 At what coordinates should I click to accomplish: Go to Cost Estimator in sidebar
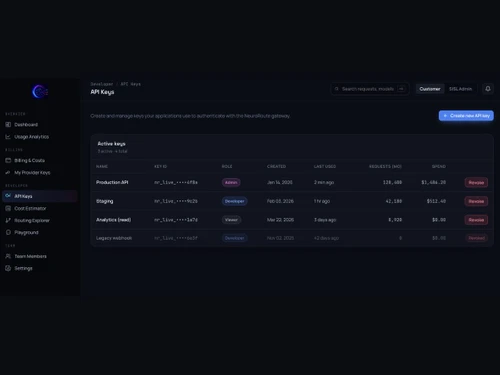[x=40, y=208]
